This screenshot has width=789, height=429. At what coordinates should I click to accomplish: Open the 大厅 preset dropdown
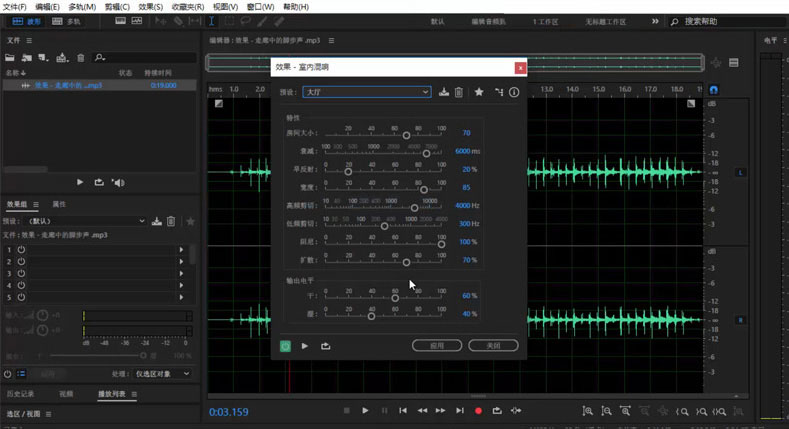367,92
